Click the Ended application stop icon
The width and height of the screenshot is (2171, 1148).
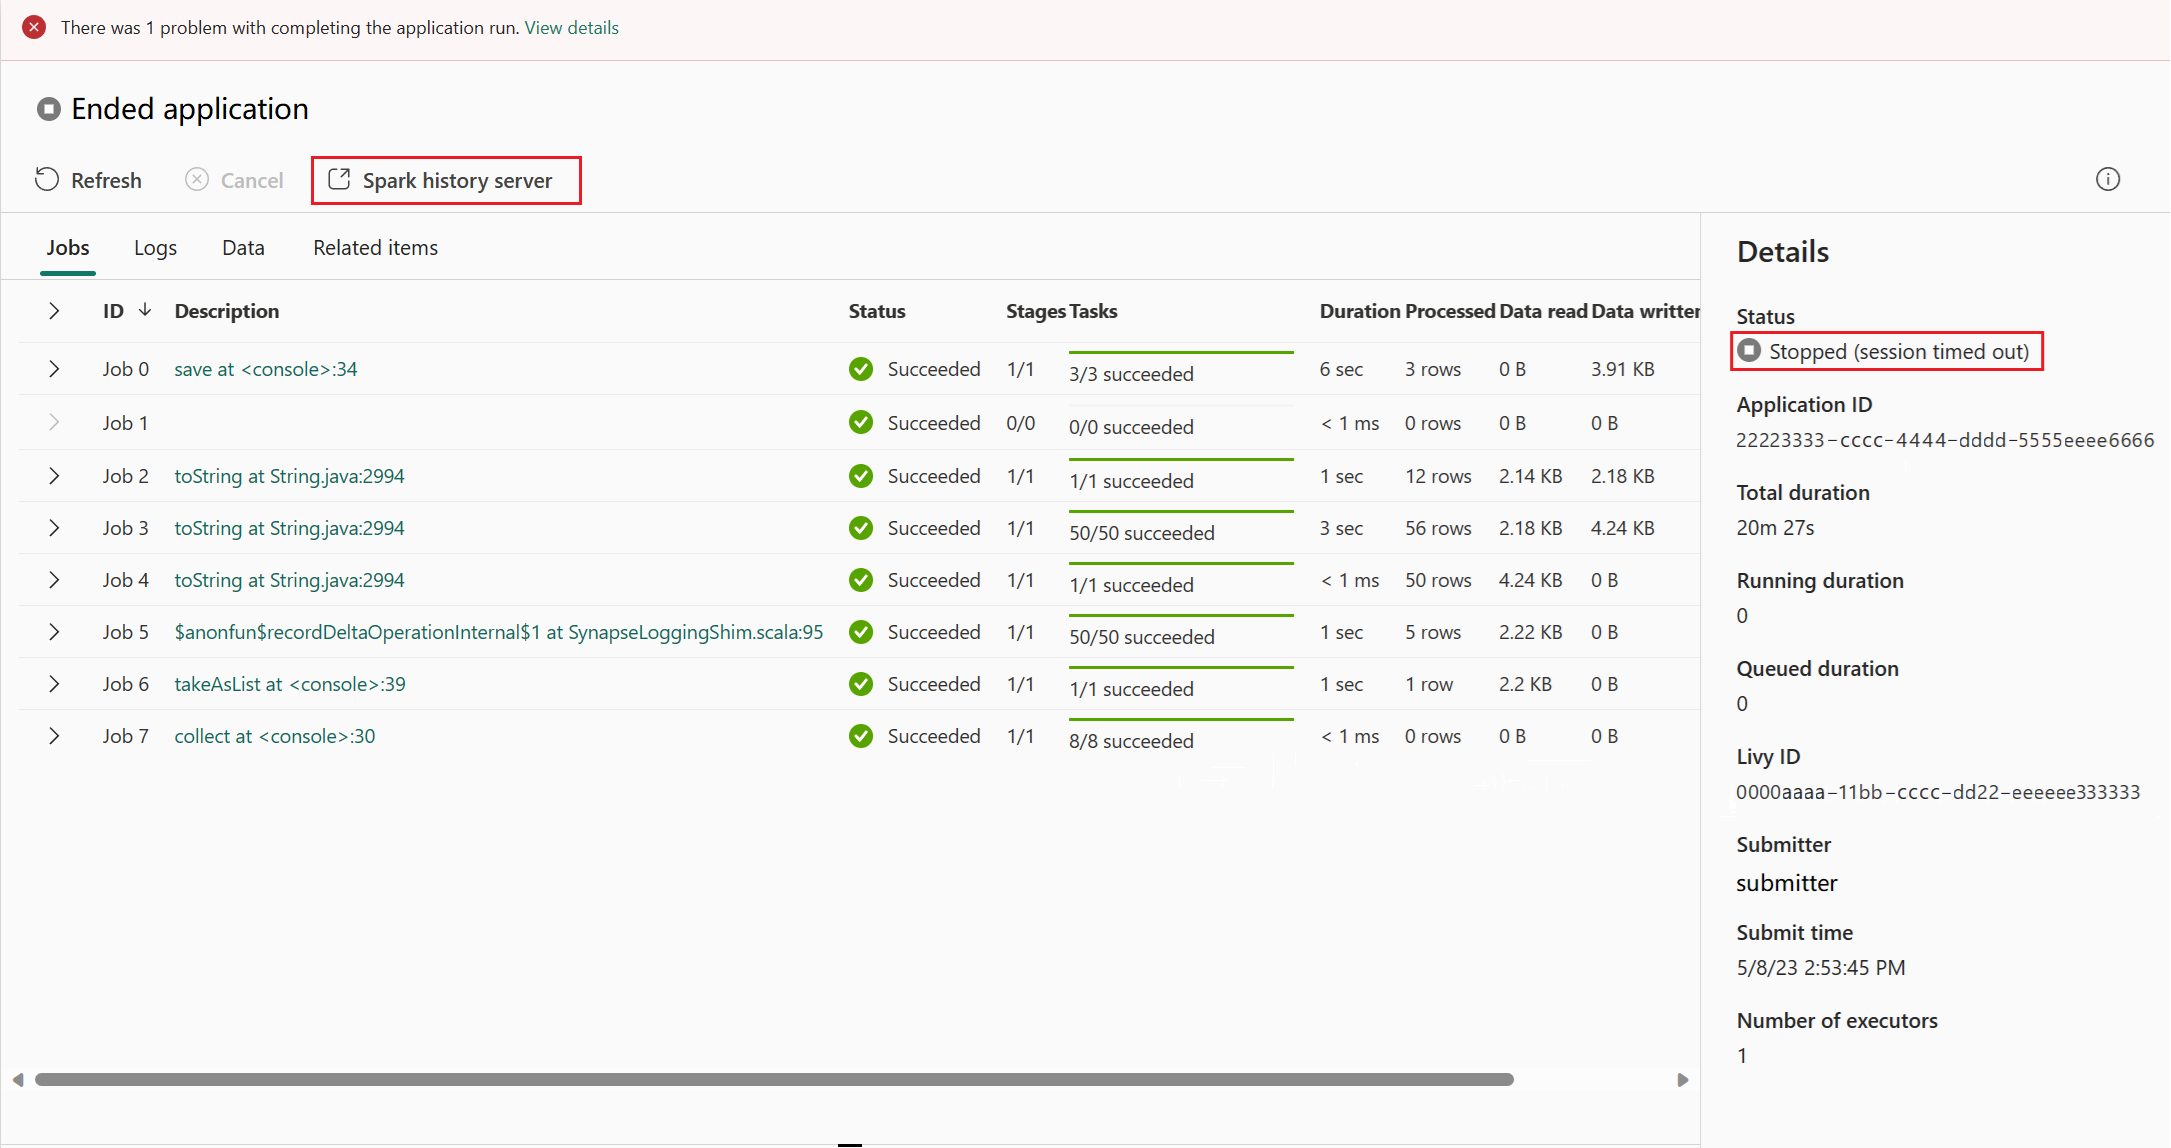(48, 109)
